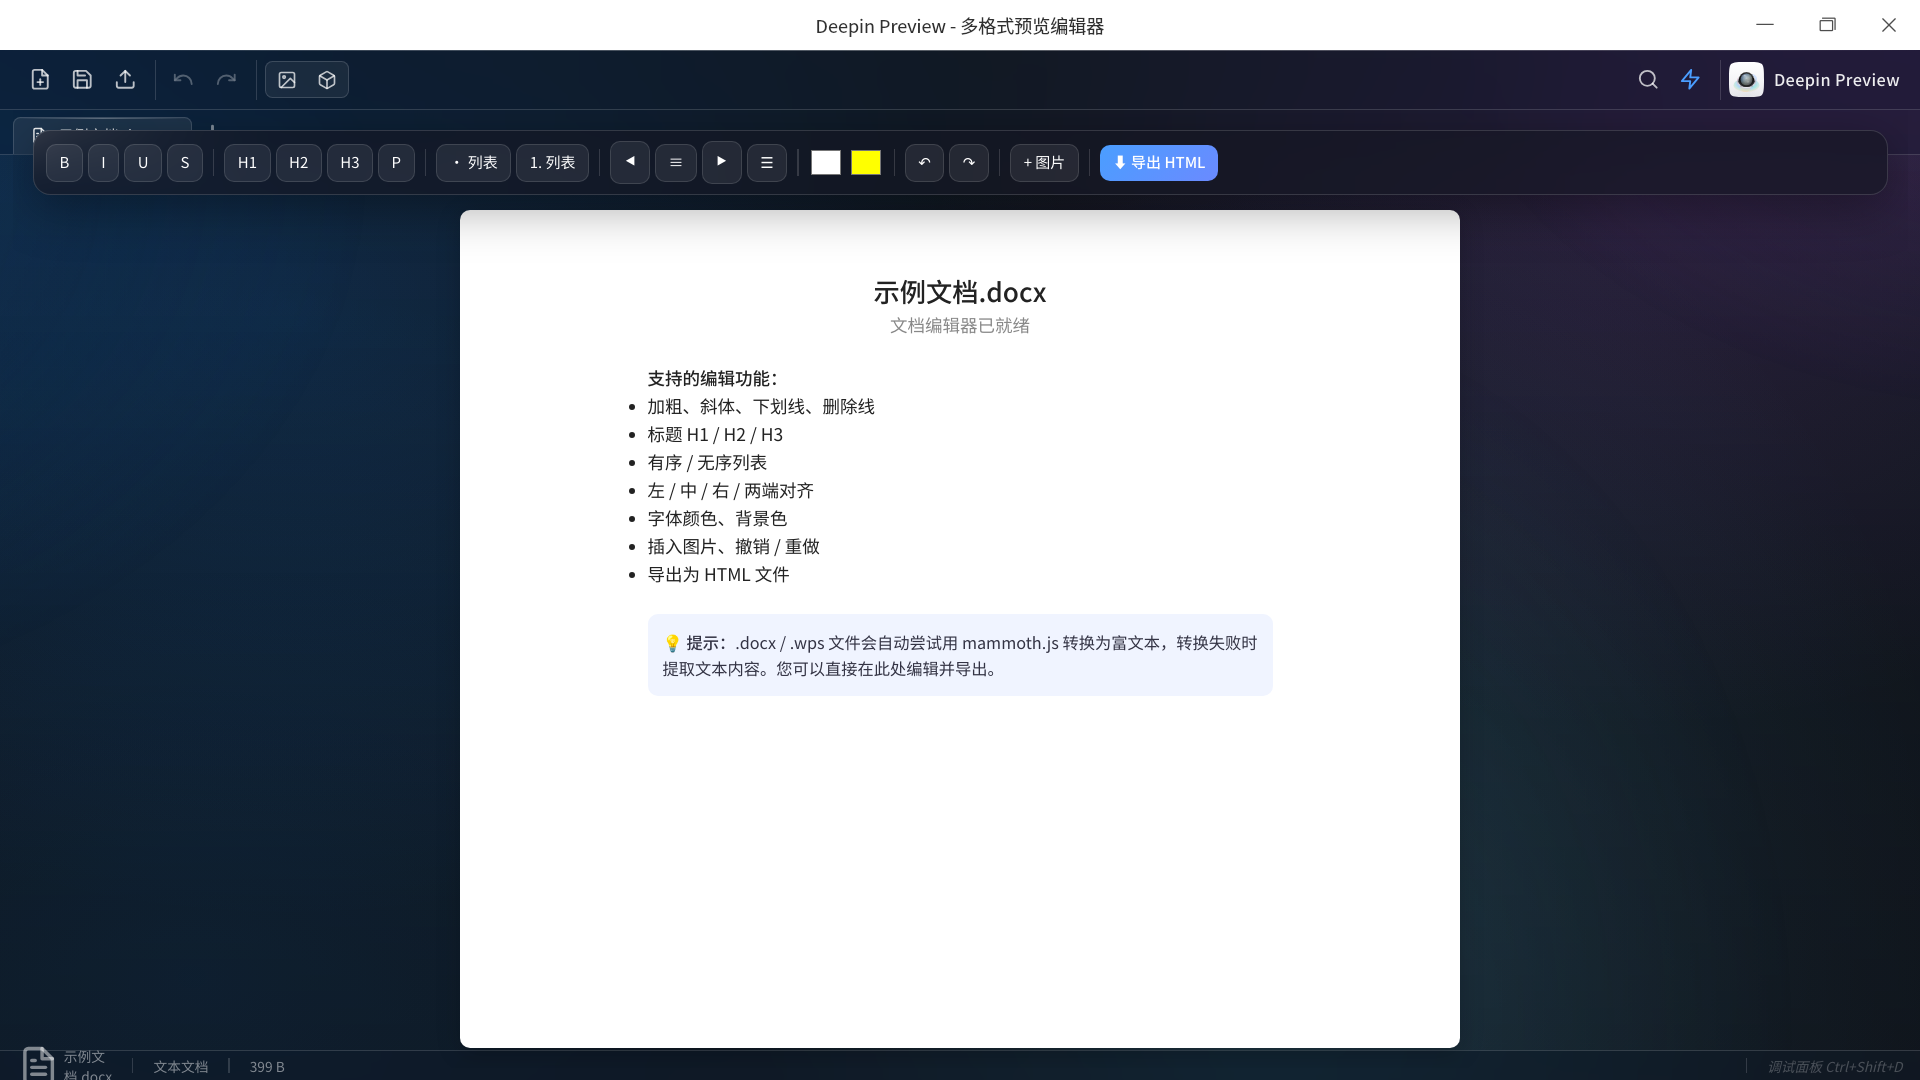Toggle italic formatting I
The height and width of the screenshot is (1080, 1920).
point(103,162)
